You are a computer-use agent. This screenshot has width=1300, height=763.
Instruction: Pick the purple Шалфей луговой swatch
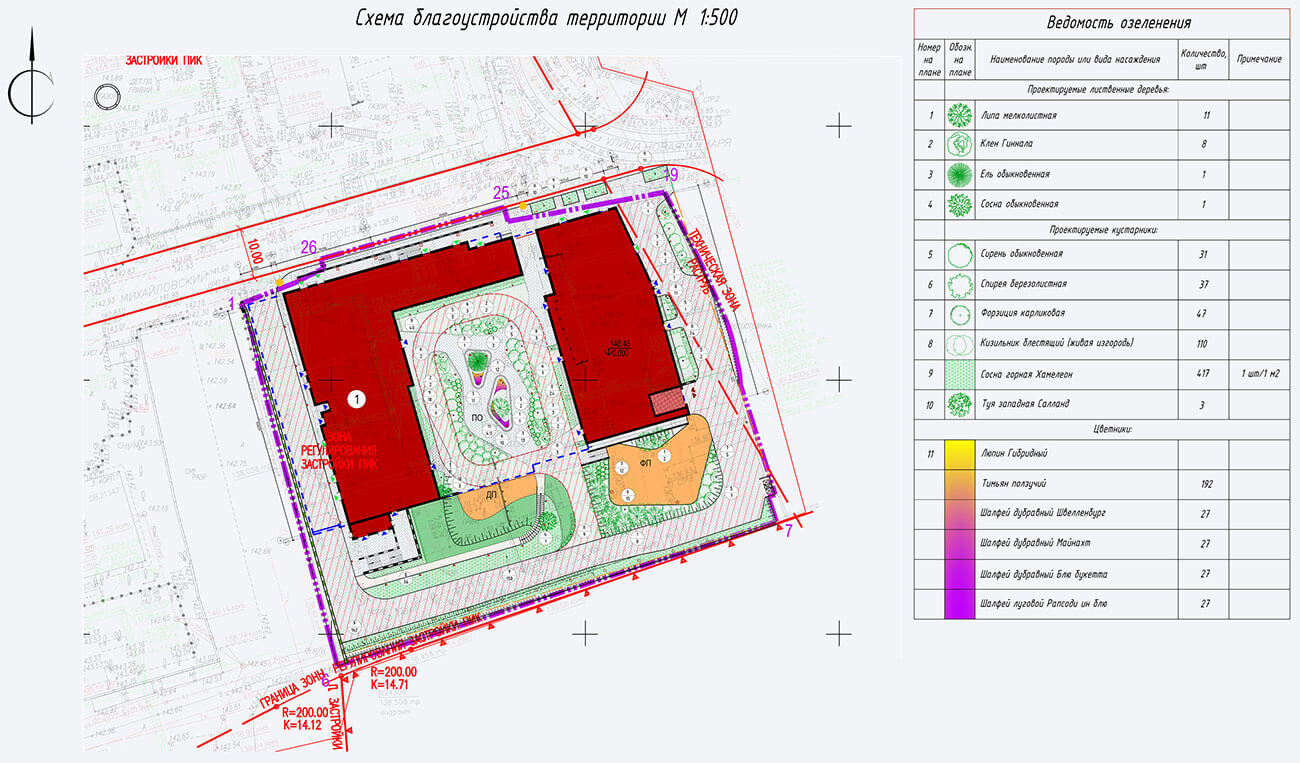tap(960, 604)
